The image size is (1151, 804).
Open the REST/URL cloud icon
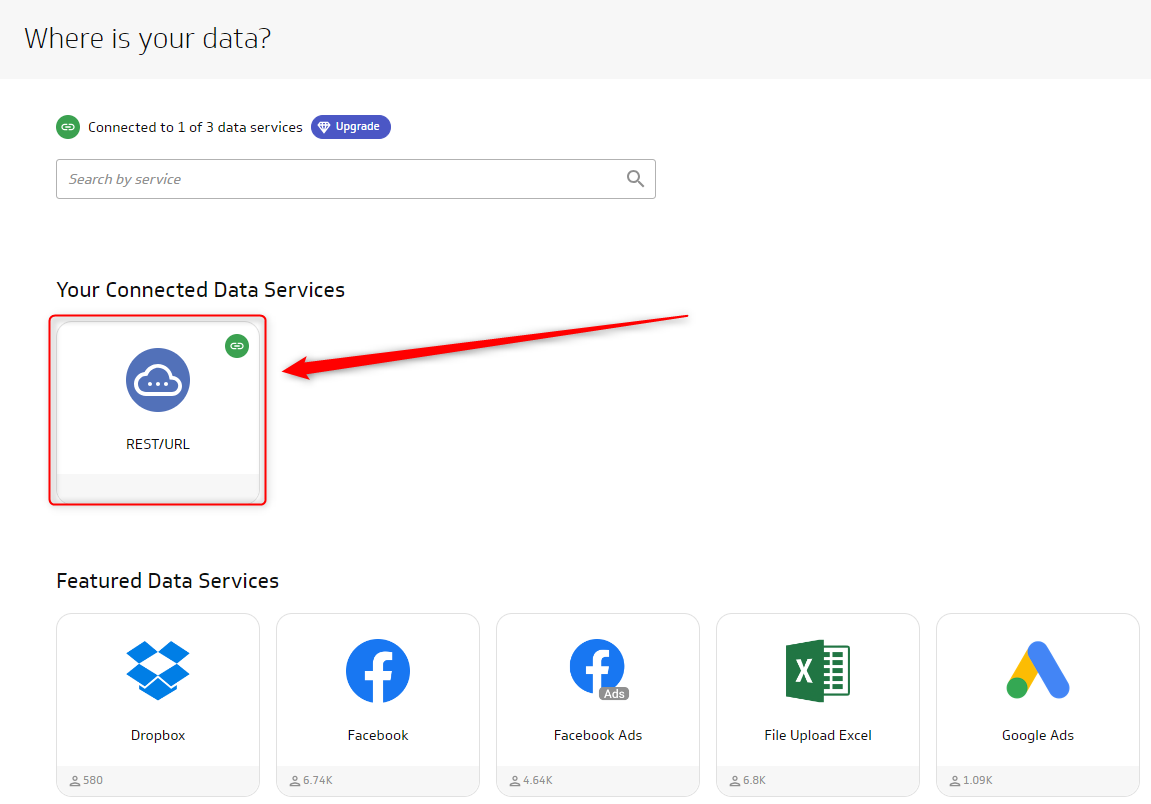pos(158,380)
